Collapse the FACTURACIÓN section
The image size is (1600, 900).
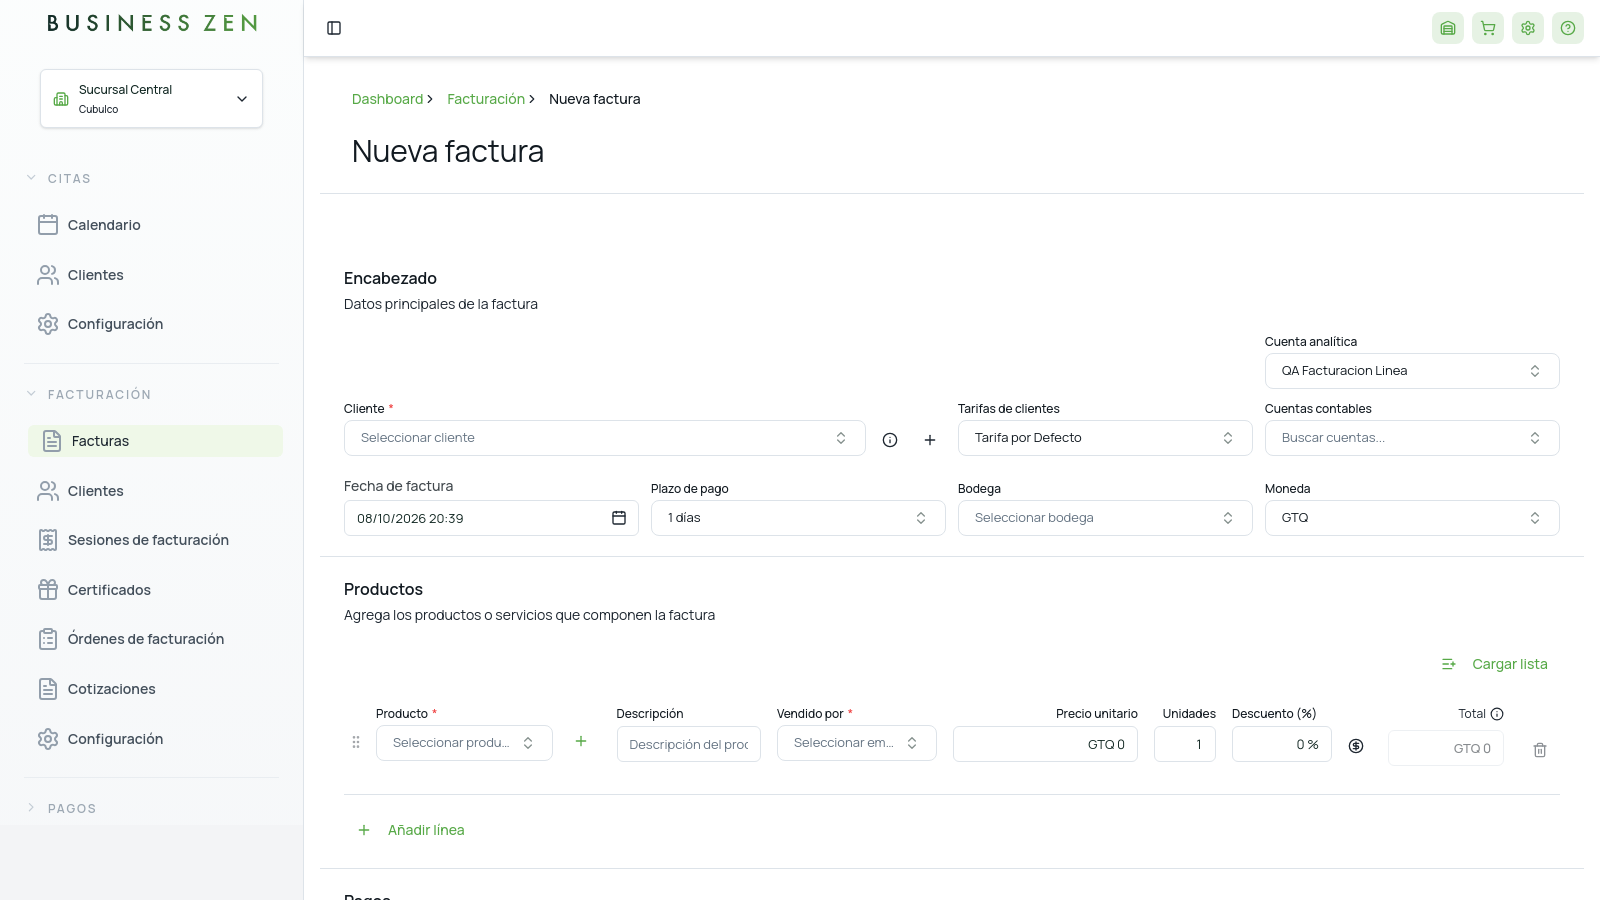coord(88,394)
